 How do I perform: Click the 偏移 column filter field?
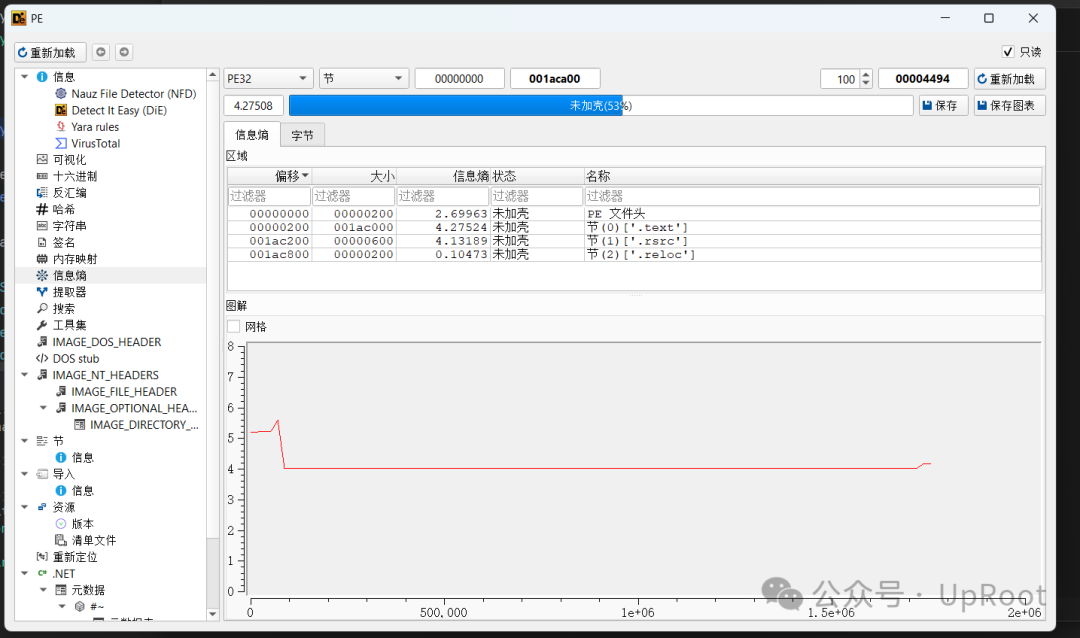(x=269, y=196)
